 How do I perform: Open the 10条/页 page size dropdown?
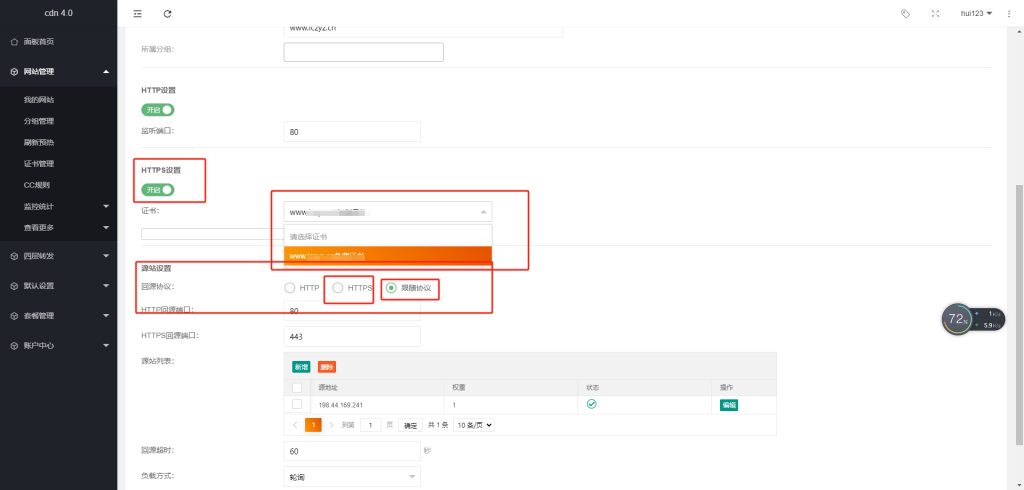474,425
